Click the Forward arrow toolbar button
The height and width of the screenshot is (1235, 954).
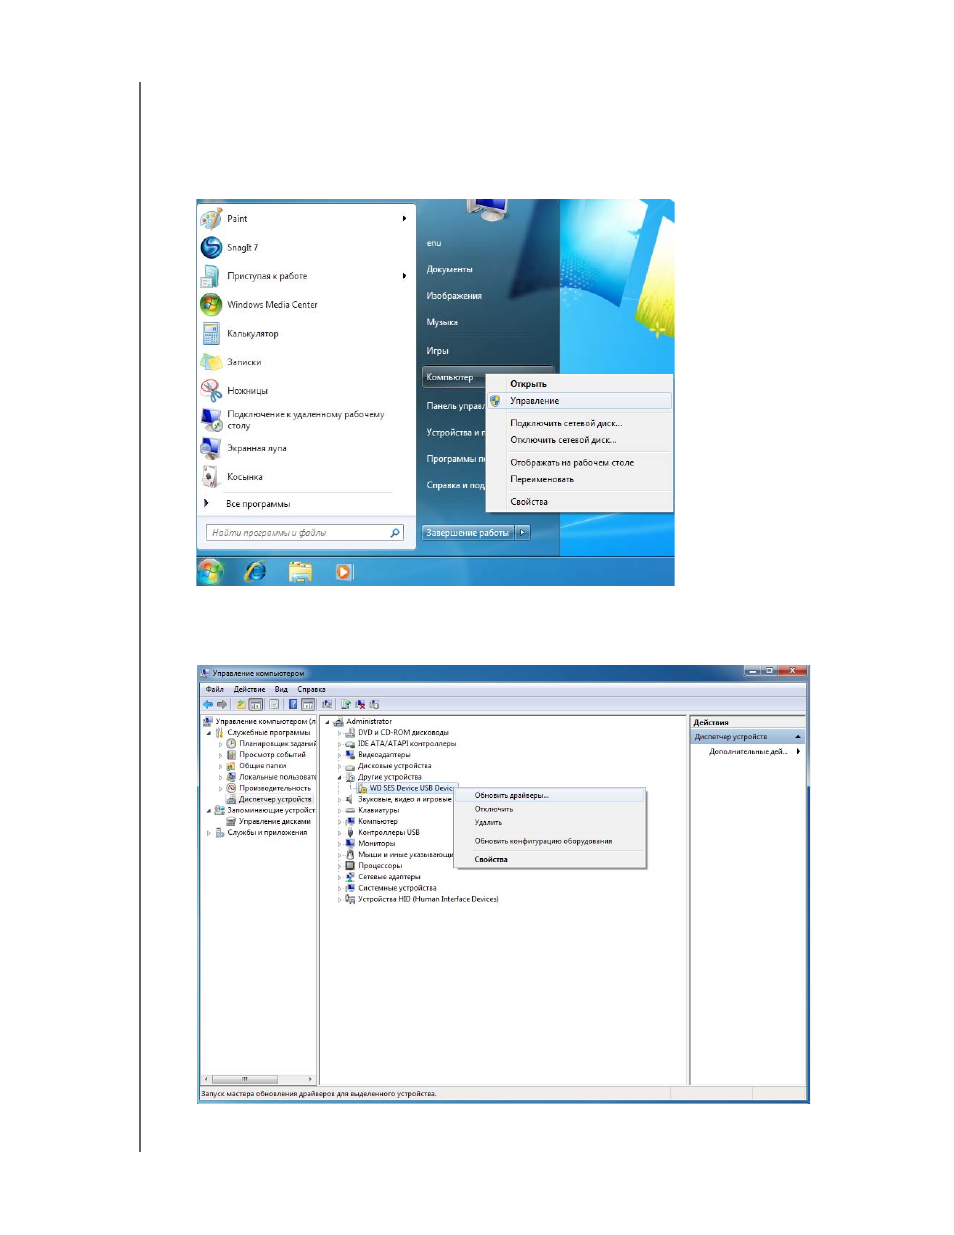[x=222, y=704]
